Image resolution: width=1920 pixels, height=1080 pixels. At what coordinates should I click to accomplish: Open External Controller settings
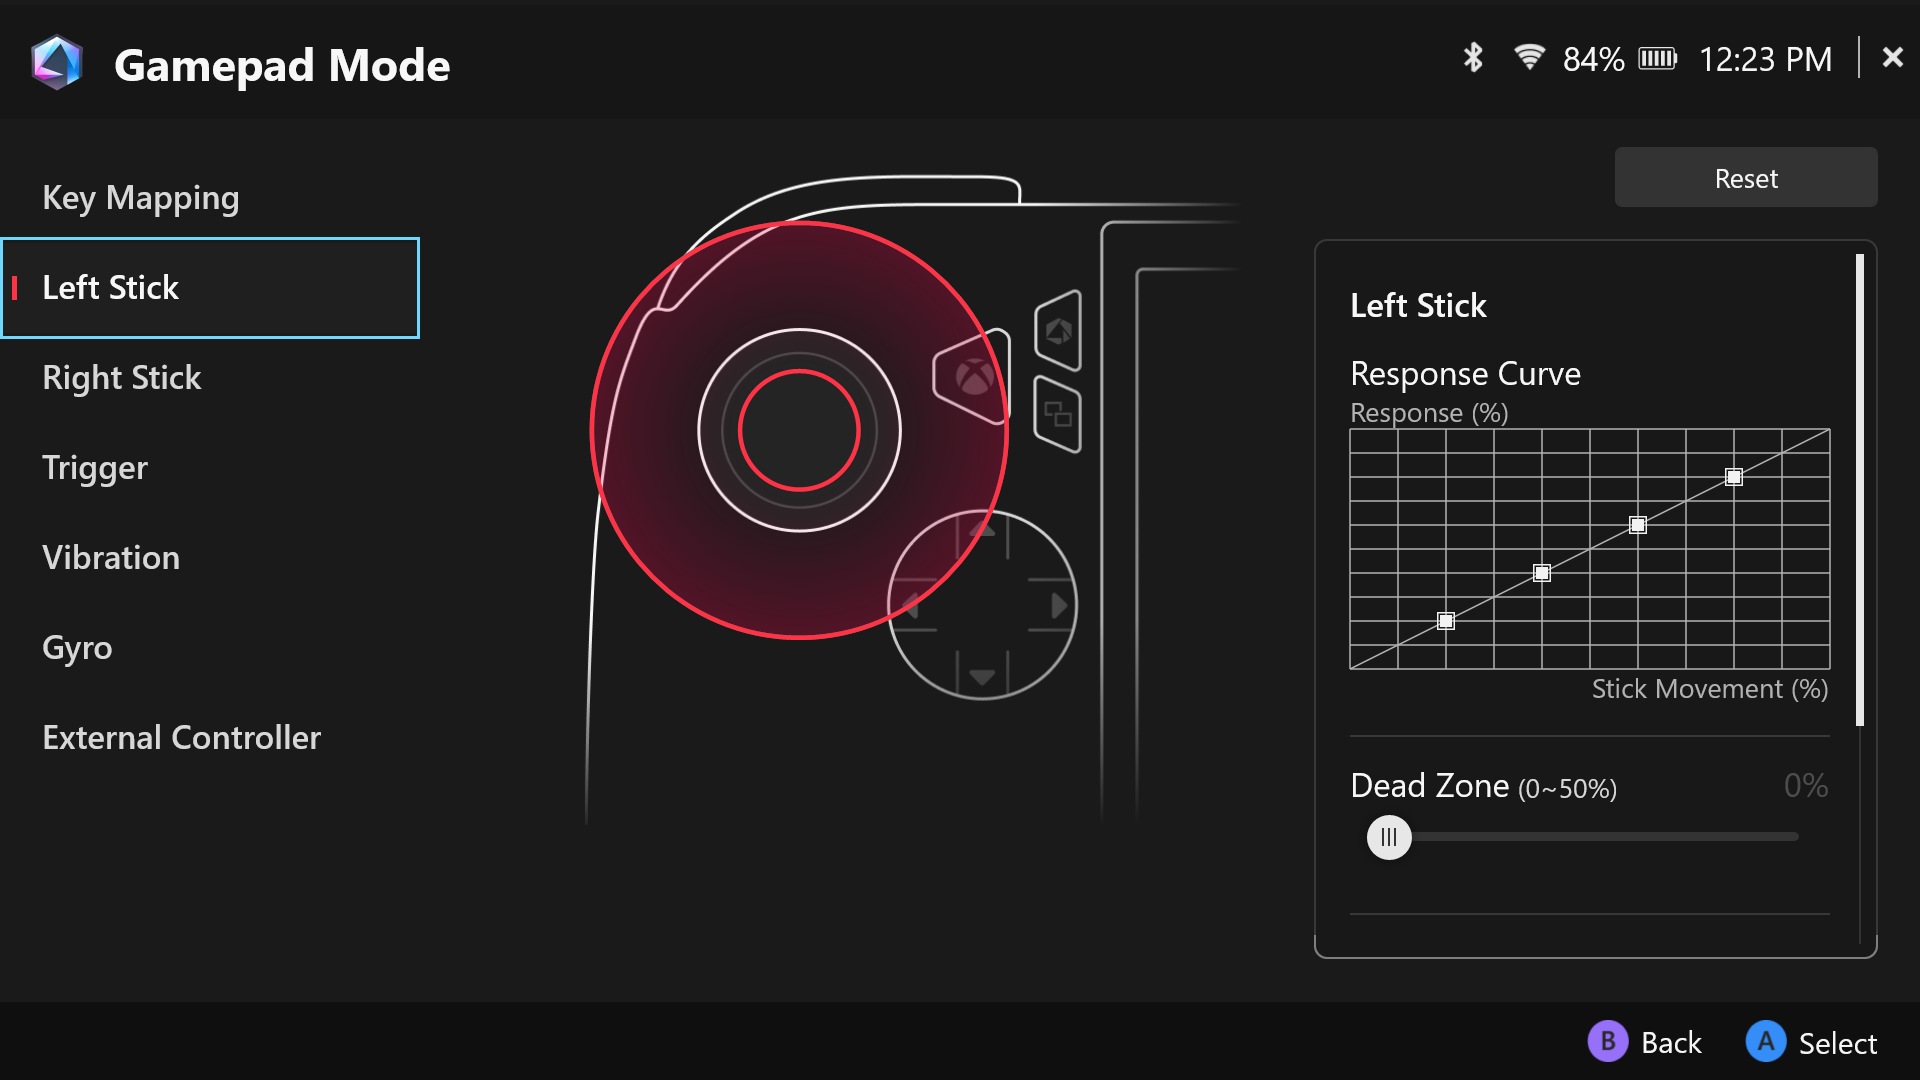tap(181, 738)
